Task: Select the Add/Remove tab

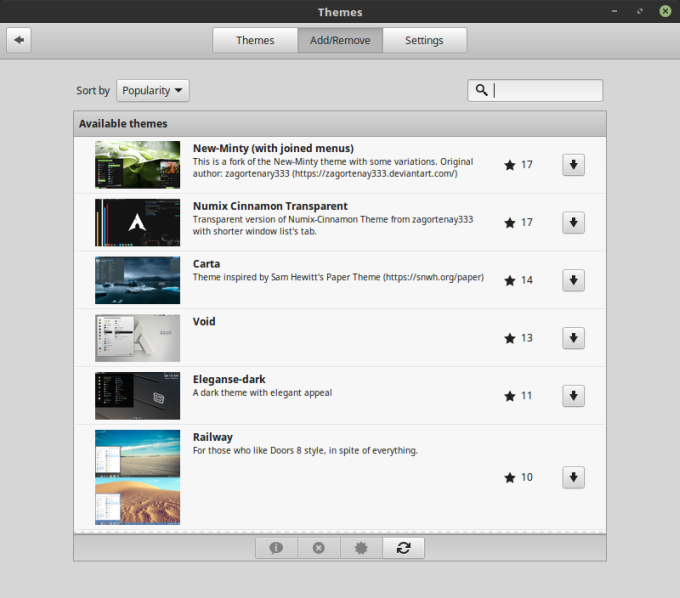Action: (340, 41)
